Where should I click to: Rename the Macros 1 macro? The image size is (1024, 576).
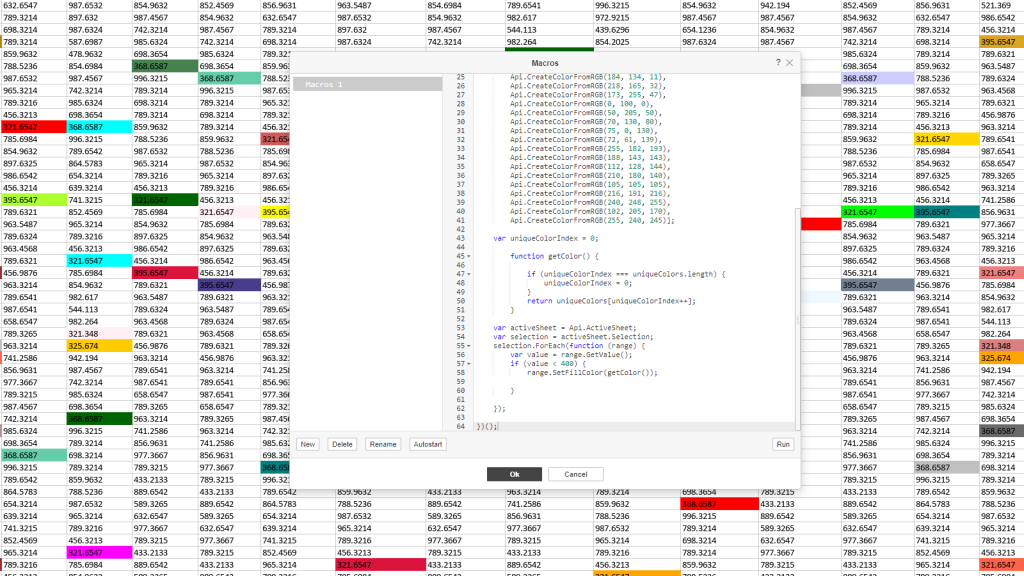point(383,444)
